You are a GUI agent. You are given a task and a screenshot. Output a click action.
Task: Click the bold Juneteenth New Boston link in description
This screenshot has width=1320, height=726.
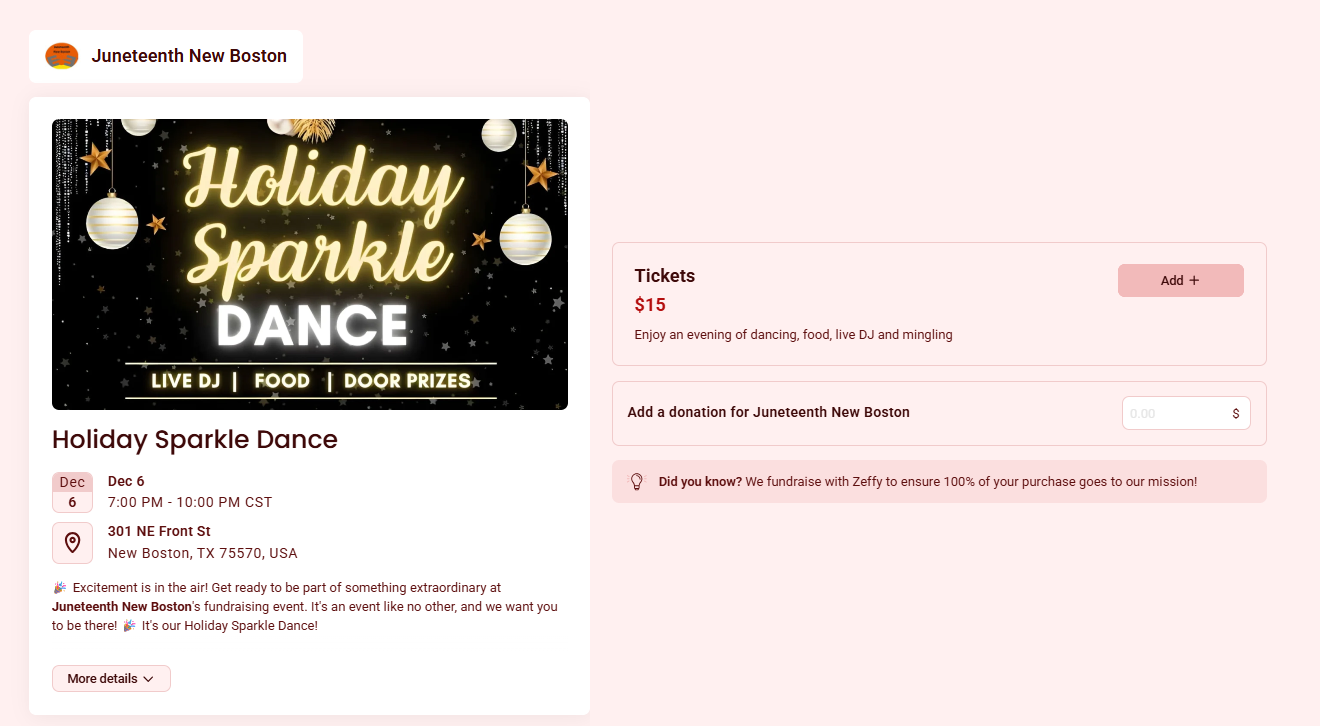point(121,606)
